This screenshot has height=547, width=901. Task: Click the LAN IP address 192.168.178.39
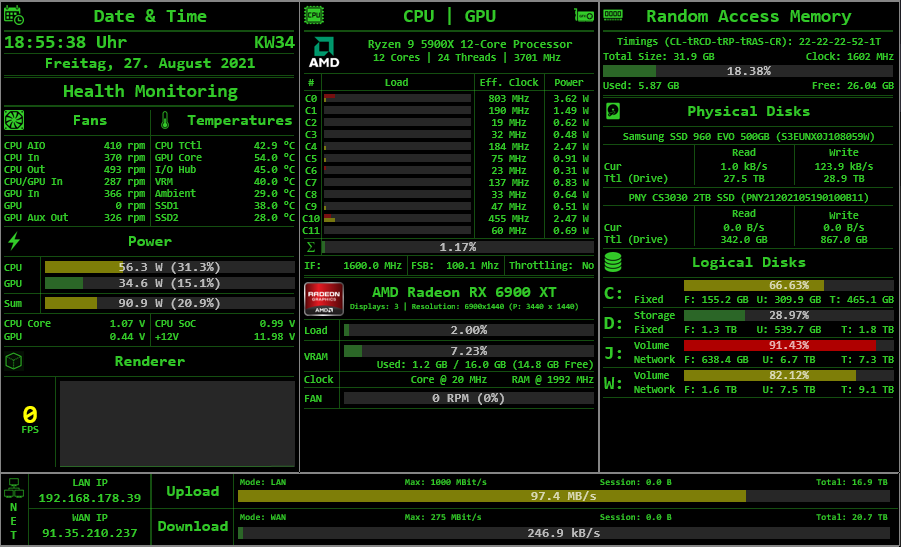90,498
